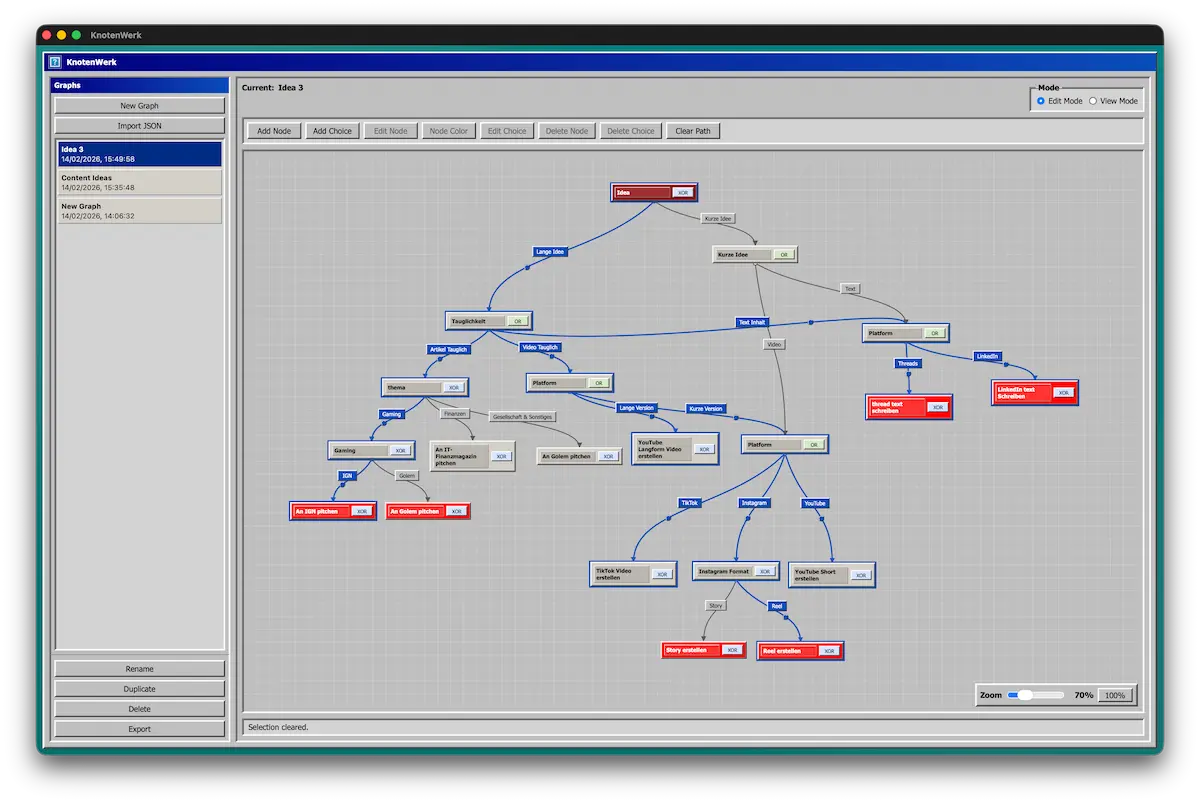Click the XOR badge on the Gaming node

click(x=401, y=450)
